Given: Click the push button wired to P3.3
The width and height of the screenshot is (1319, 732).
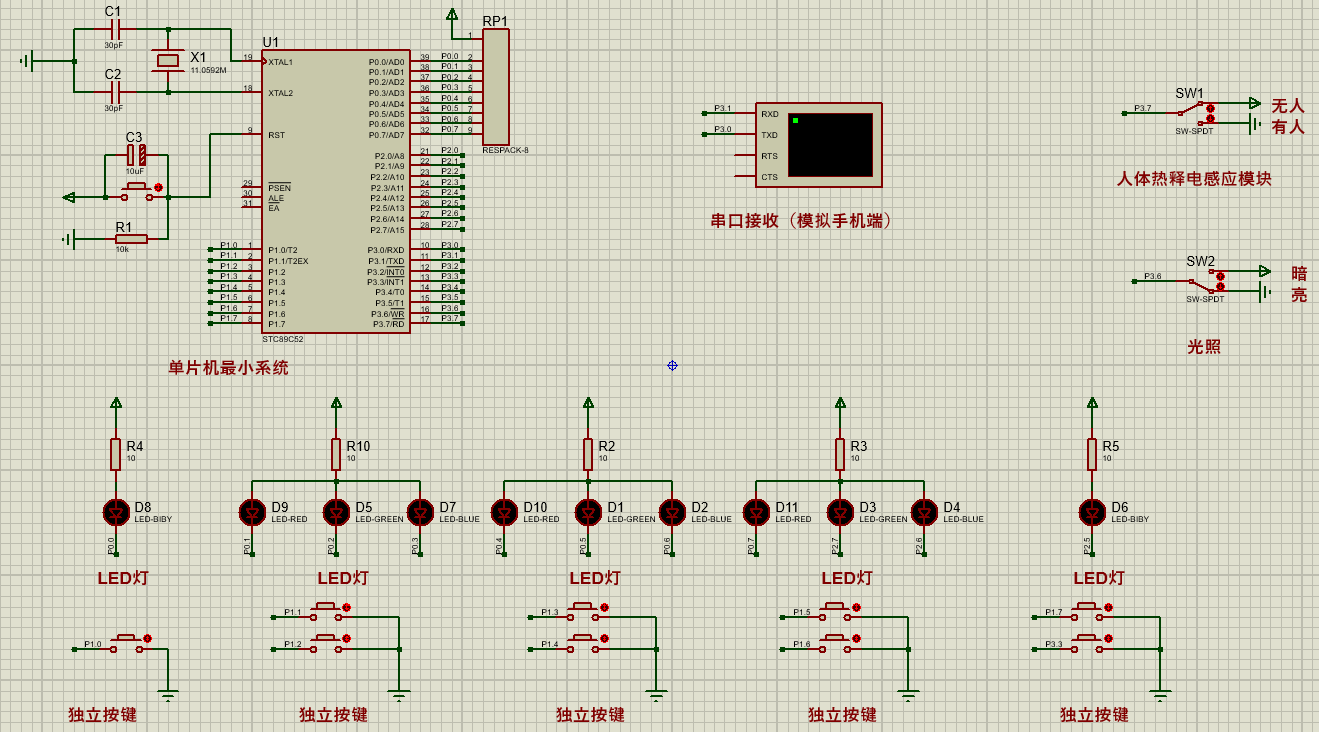Looking at the screenshot, I should 1087,643.
